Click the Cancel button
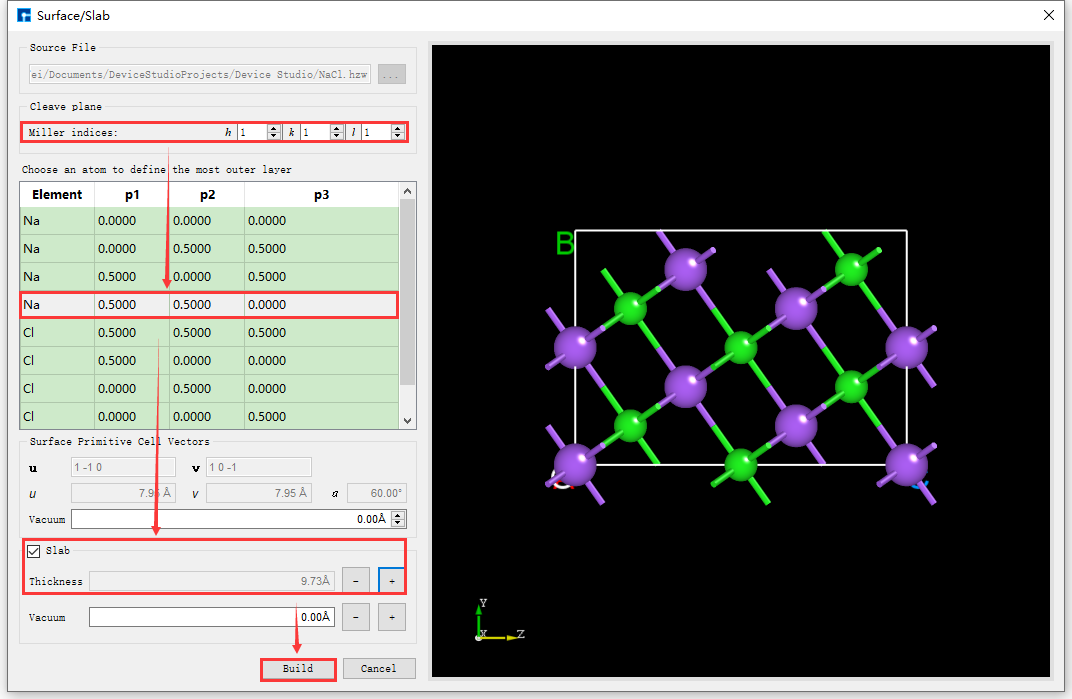The width and height of the screenshot is (1072, 699). tap(379, 669)
